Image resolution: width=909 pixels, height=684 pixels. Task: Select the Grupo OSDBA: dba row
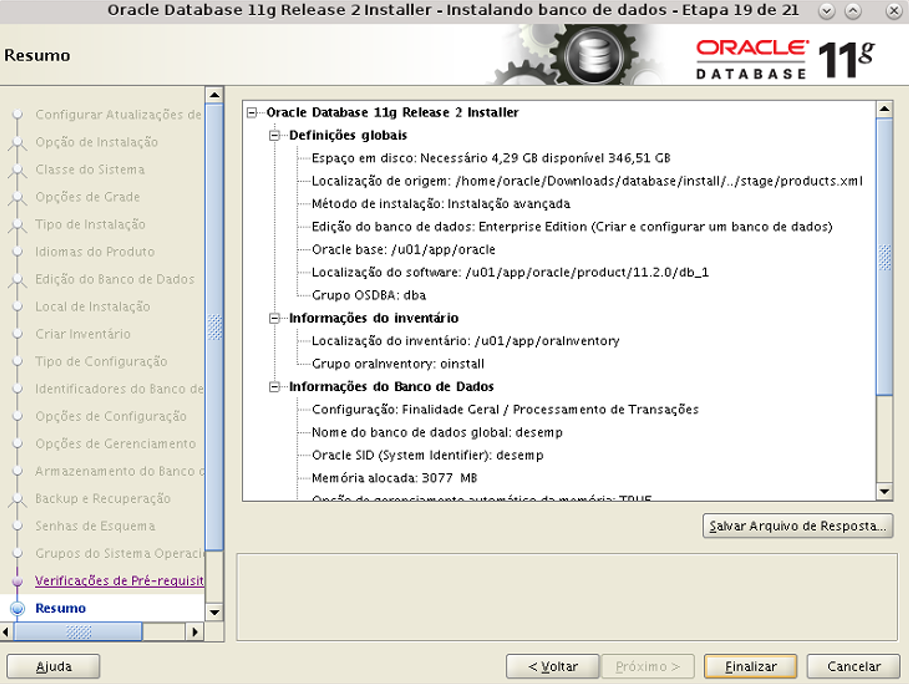(x=369, y=295)
